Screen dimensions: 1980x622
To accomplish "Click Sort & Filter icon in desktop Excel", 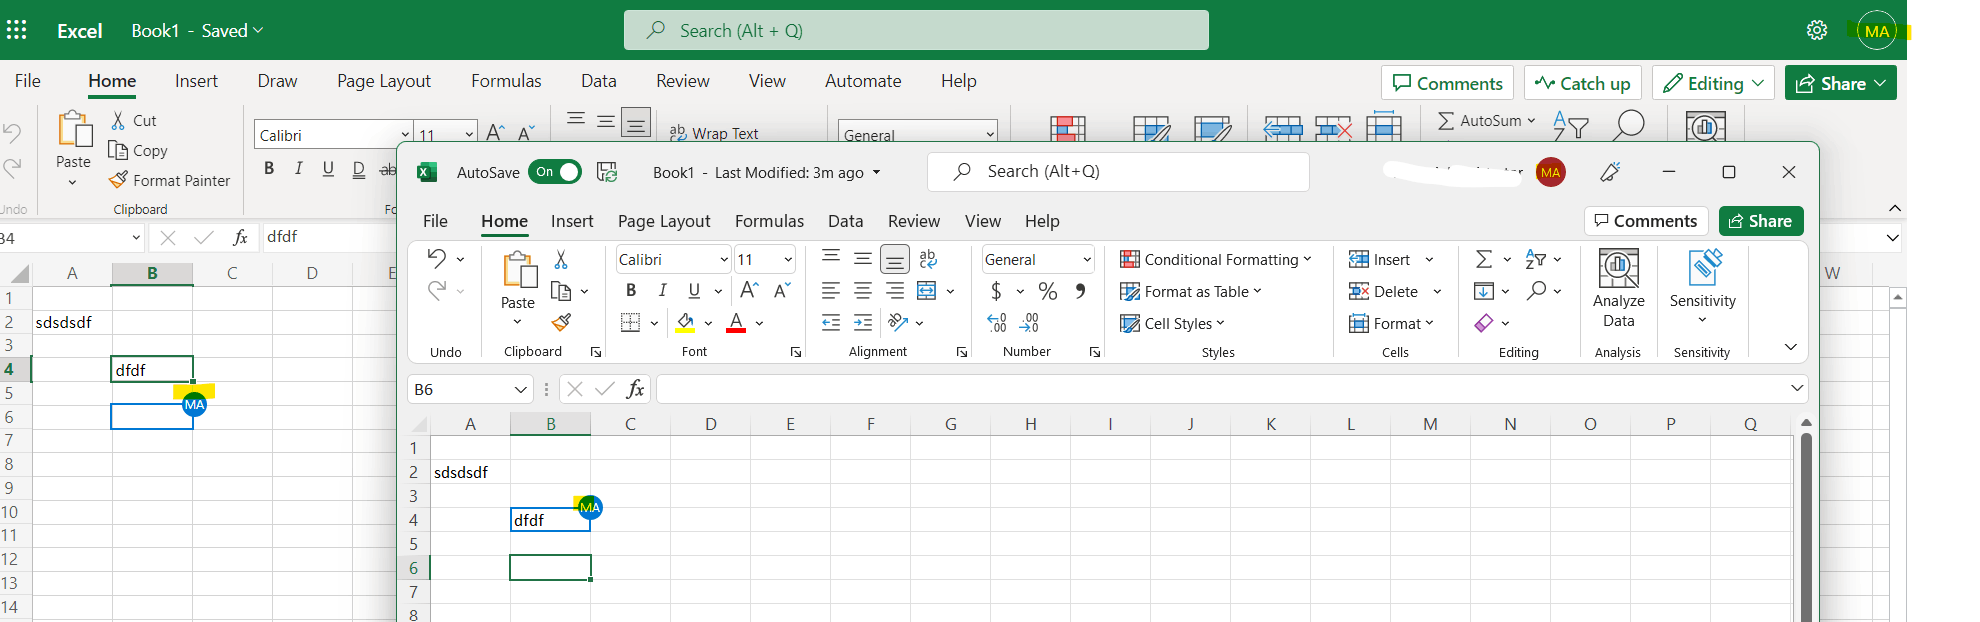I will (x=1537, y=259).
